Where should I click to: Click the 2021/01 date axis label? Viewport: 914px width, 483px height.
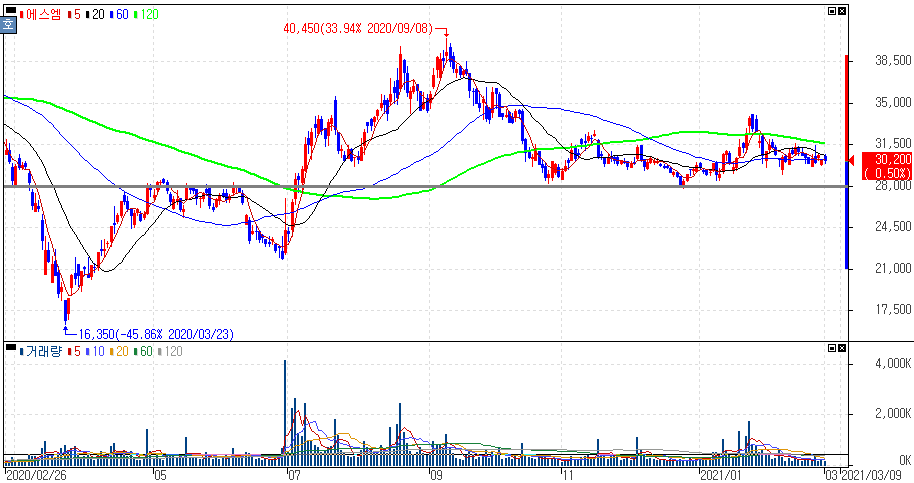[x=720, y=475]
